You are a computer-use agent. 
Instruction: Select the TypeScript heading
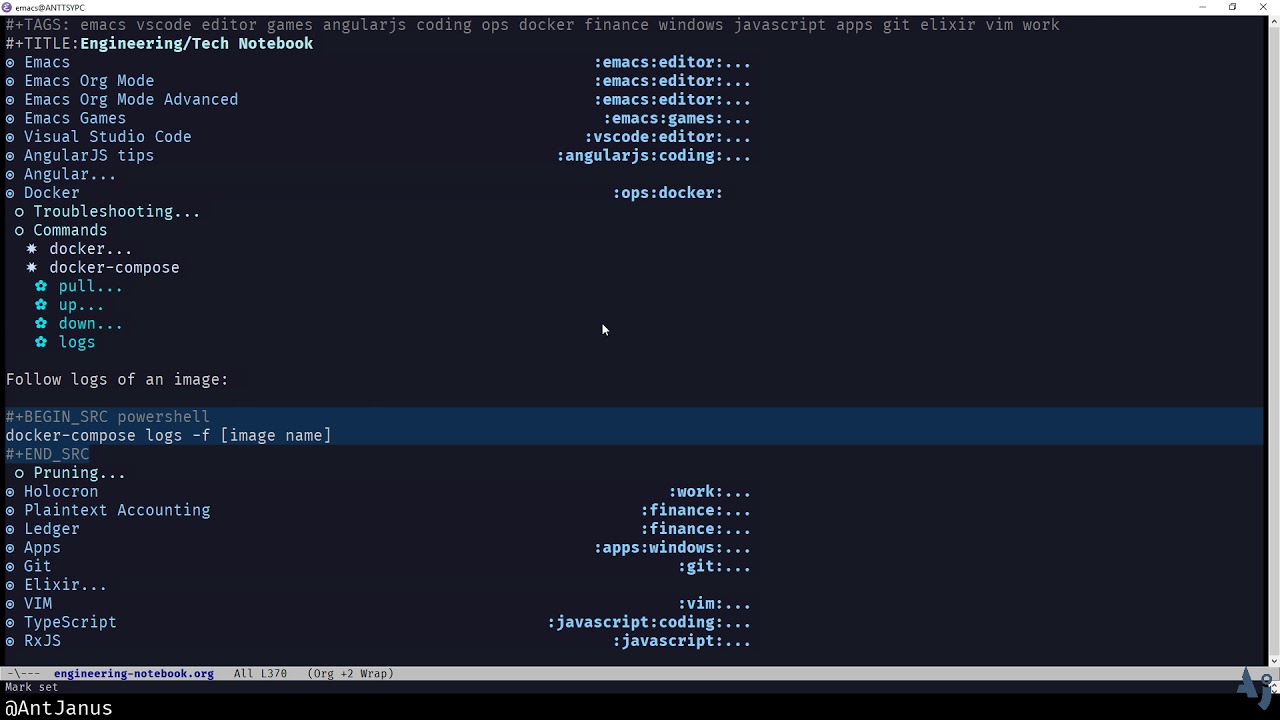pyautogui.click(x=70, y=622)
